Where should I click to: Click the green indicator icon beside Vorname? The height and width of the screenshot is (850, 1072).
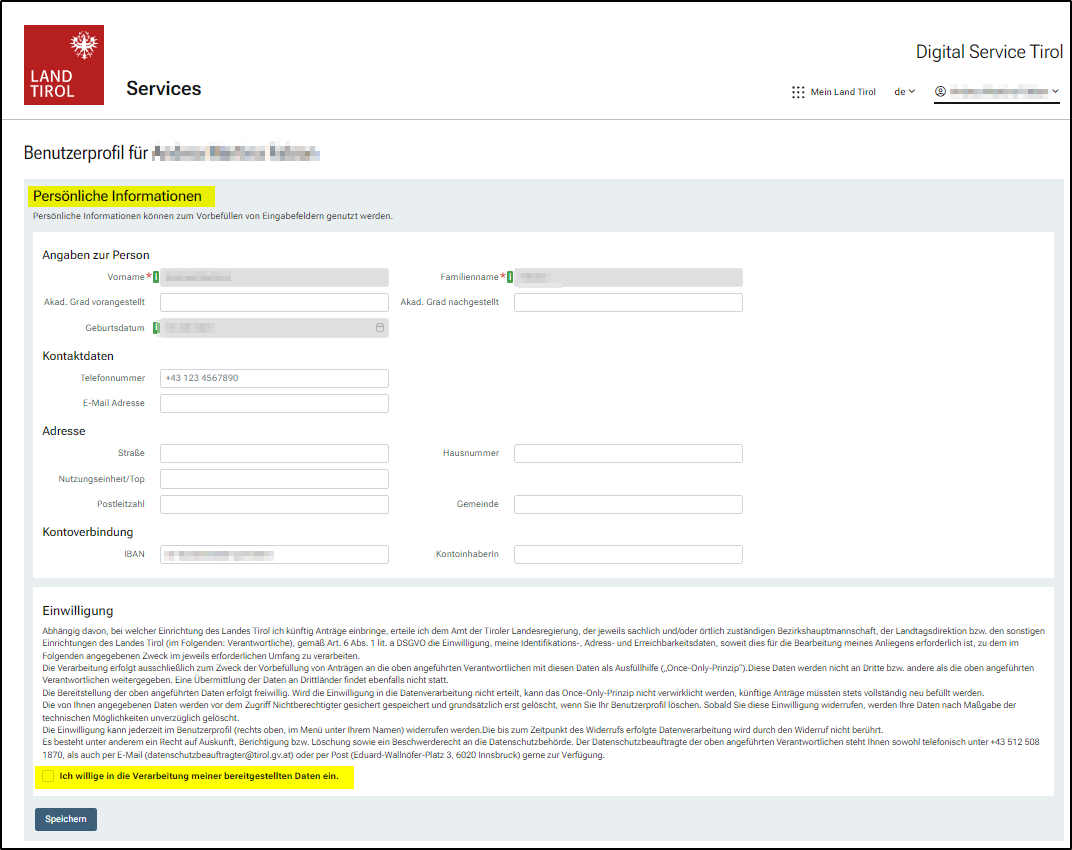coord(156,277)
